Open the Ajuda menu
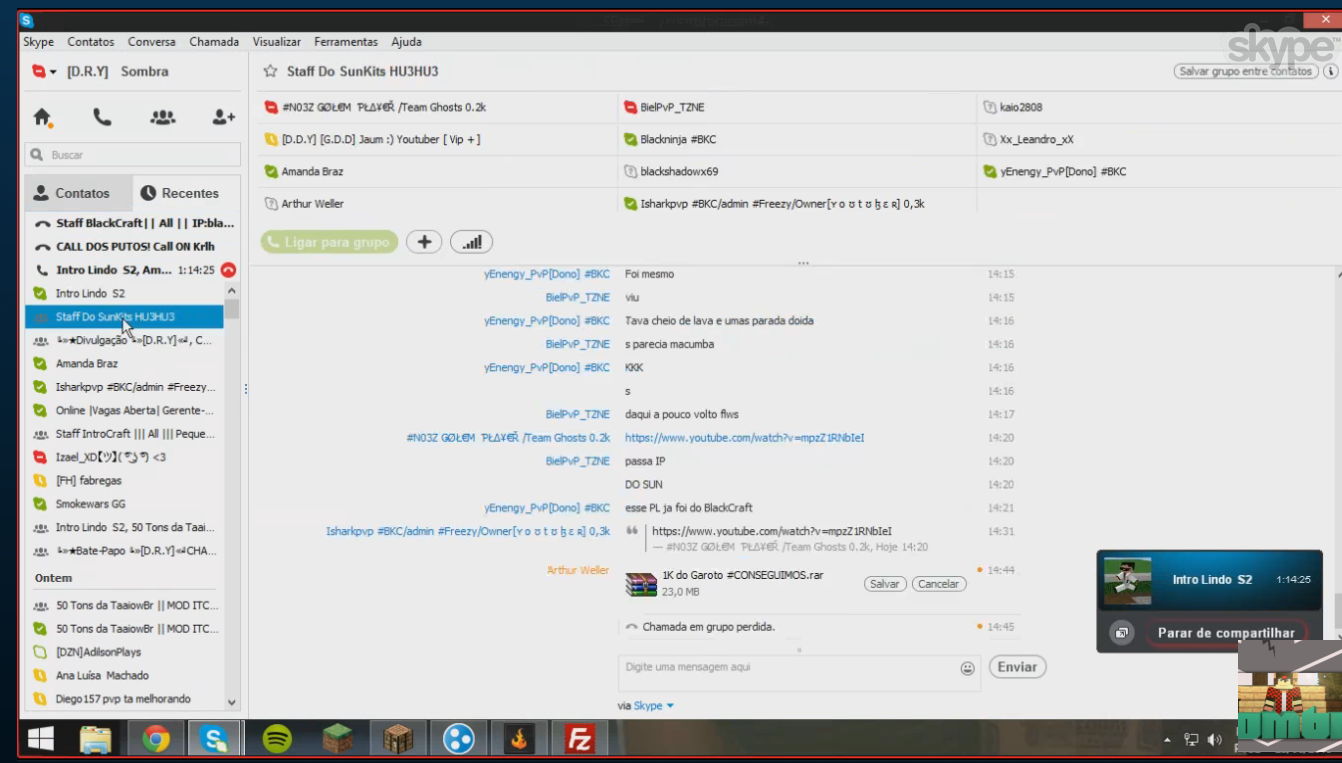This screenshot has width=1342, height=763. 406,42
